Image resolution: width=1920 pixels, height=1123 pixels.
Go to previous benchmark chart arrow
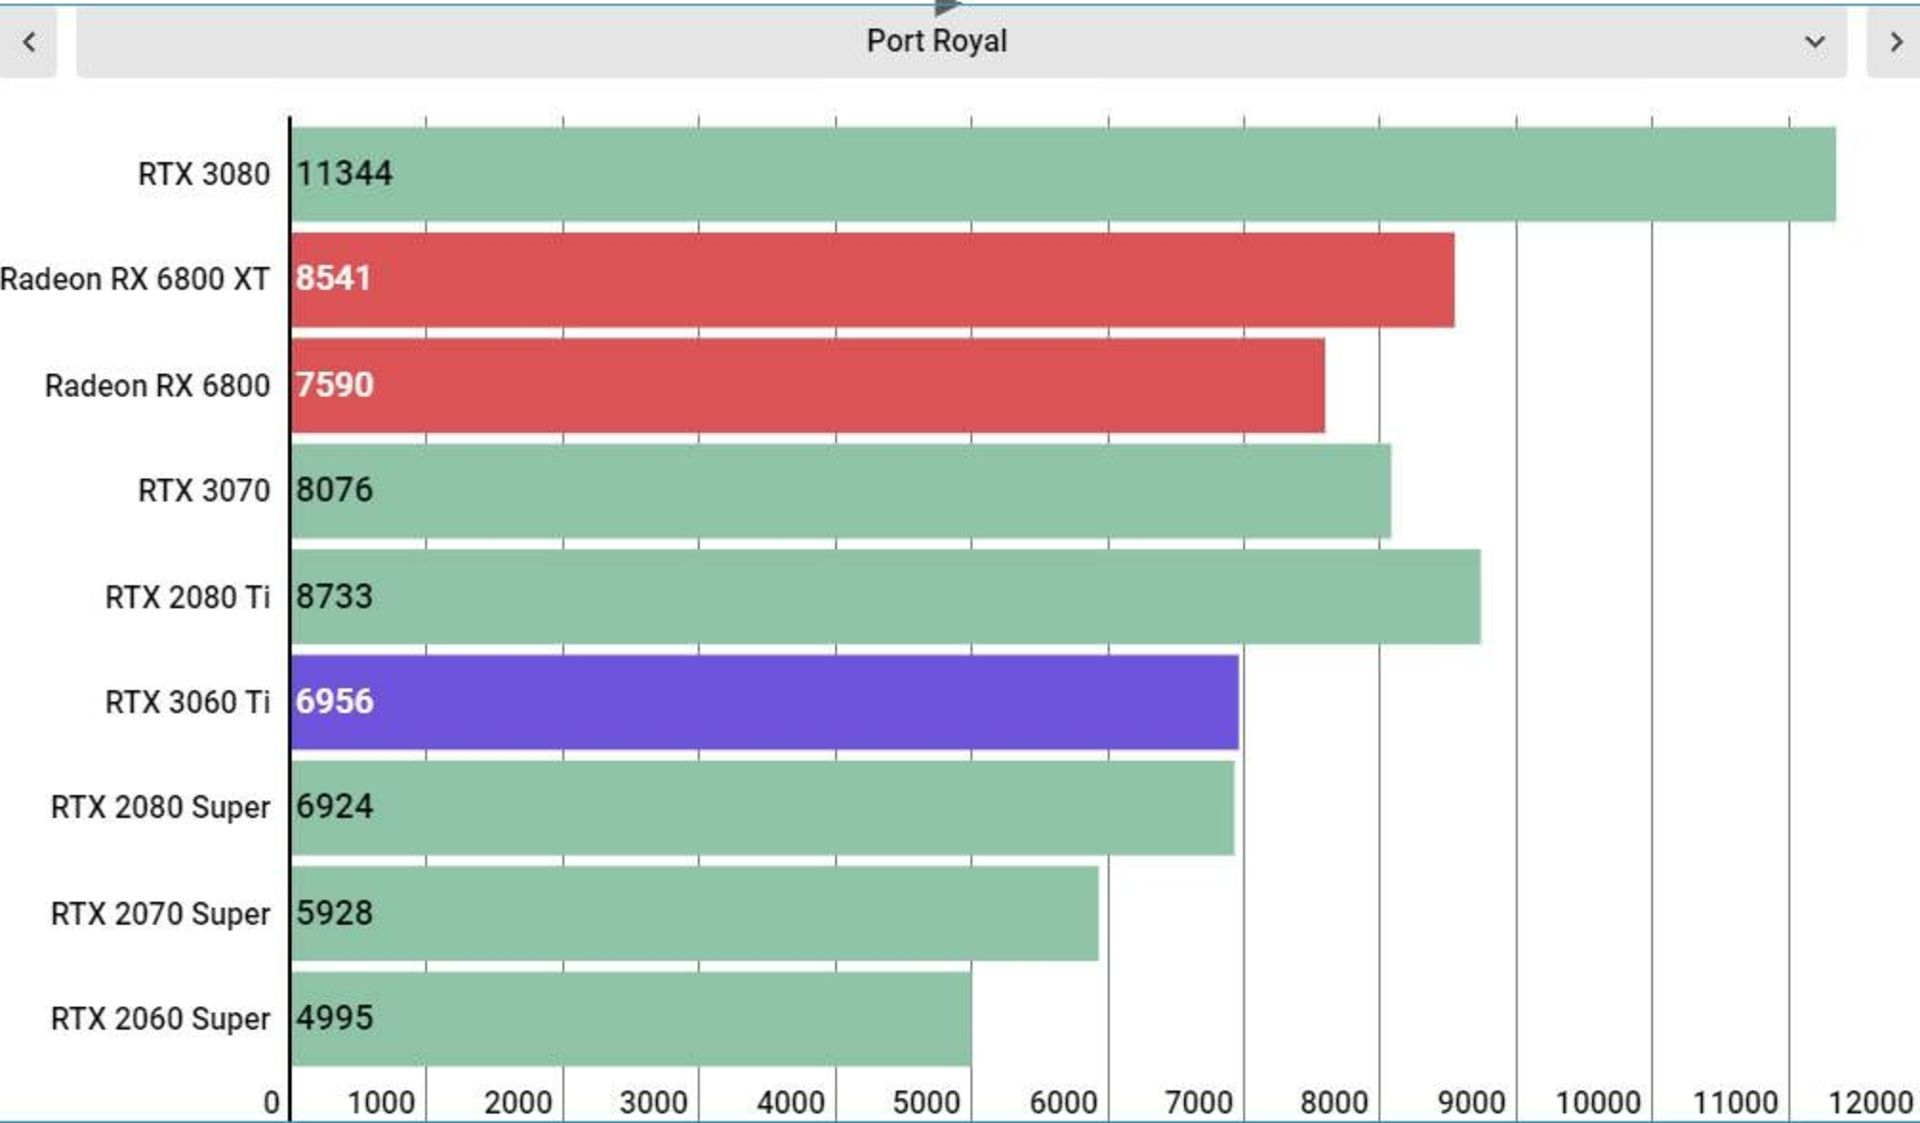click(x=29, y=42)
